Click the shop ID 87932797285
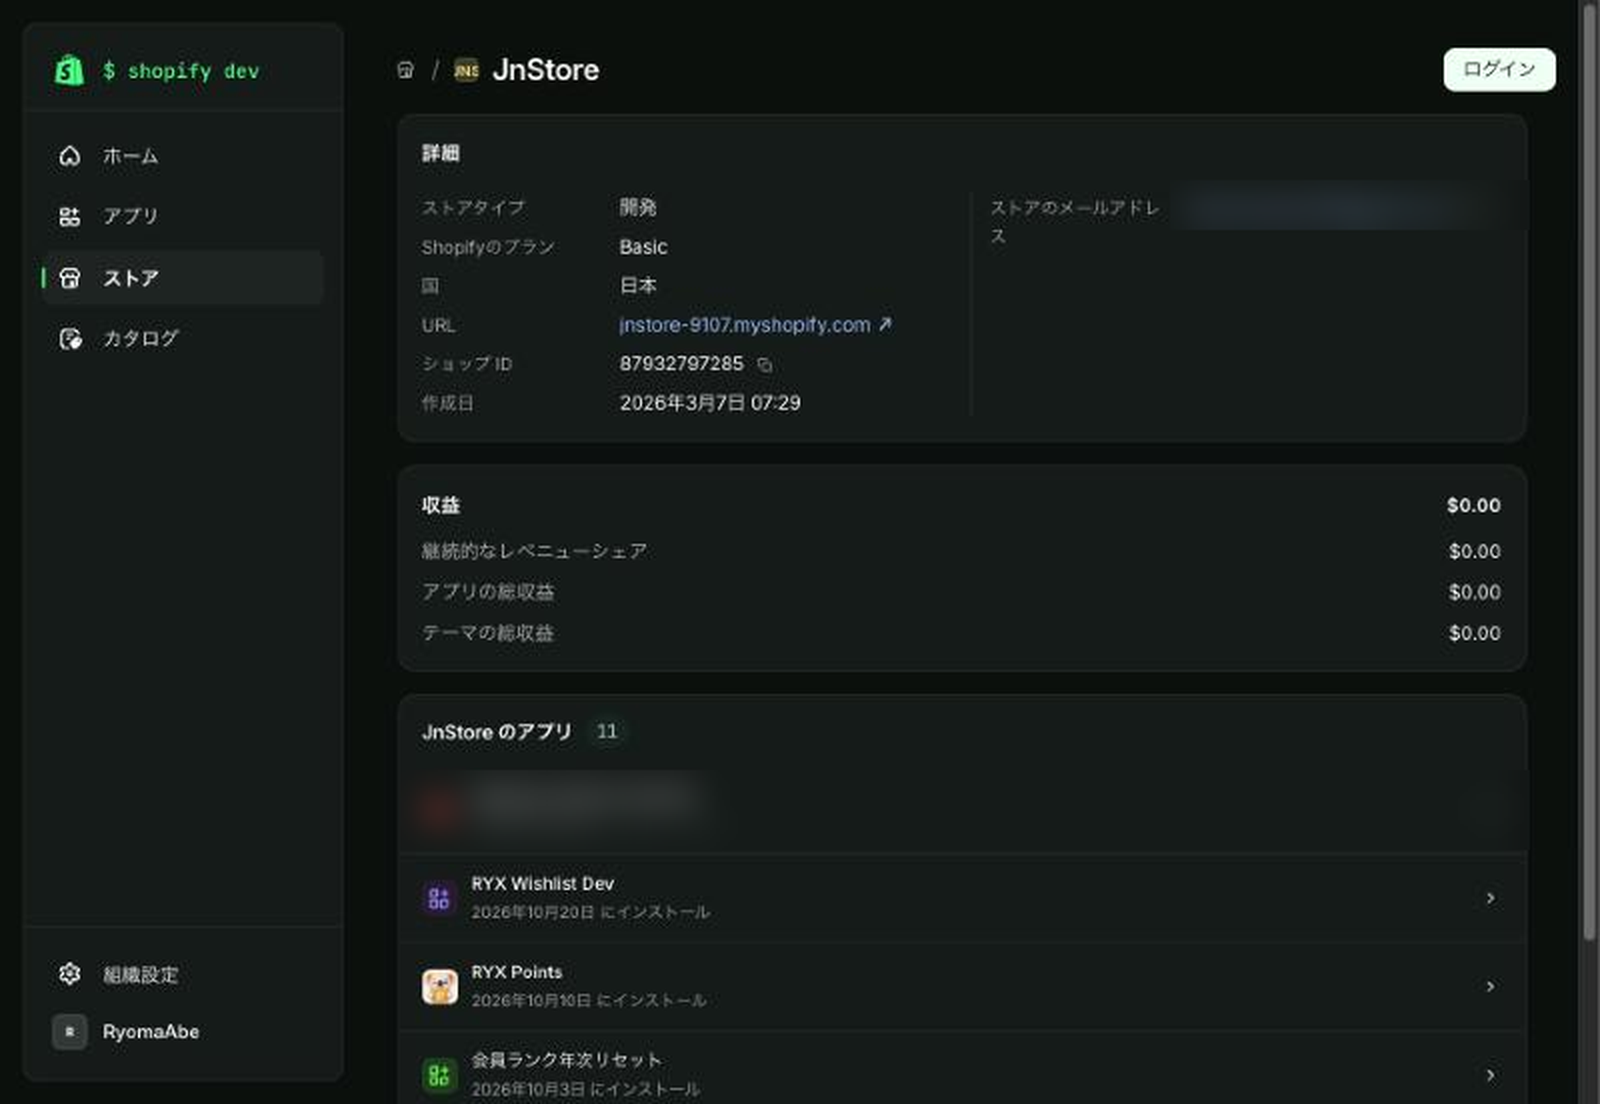 coord(681,364)
